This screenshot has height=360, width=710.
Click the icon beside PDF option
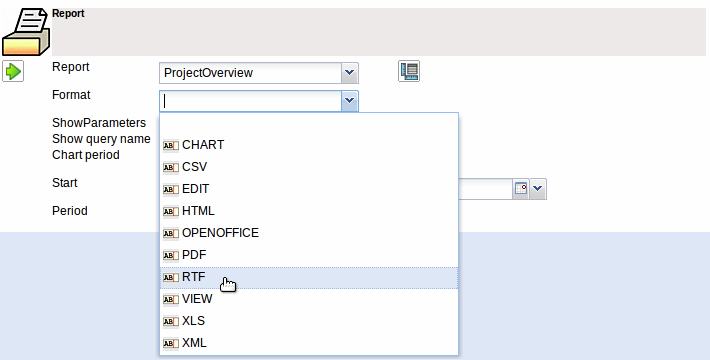click(x=171, y=255)
